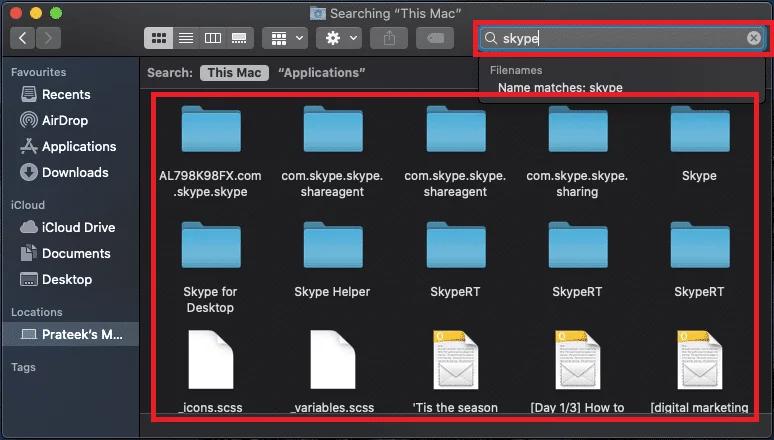Click the Favourites sidebar heading

click(39, 72)
